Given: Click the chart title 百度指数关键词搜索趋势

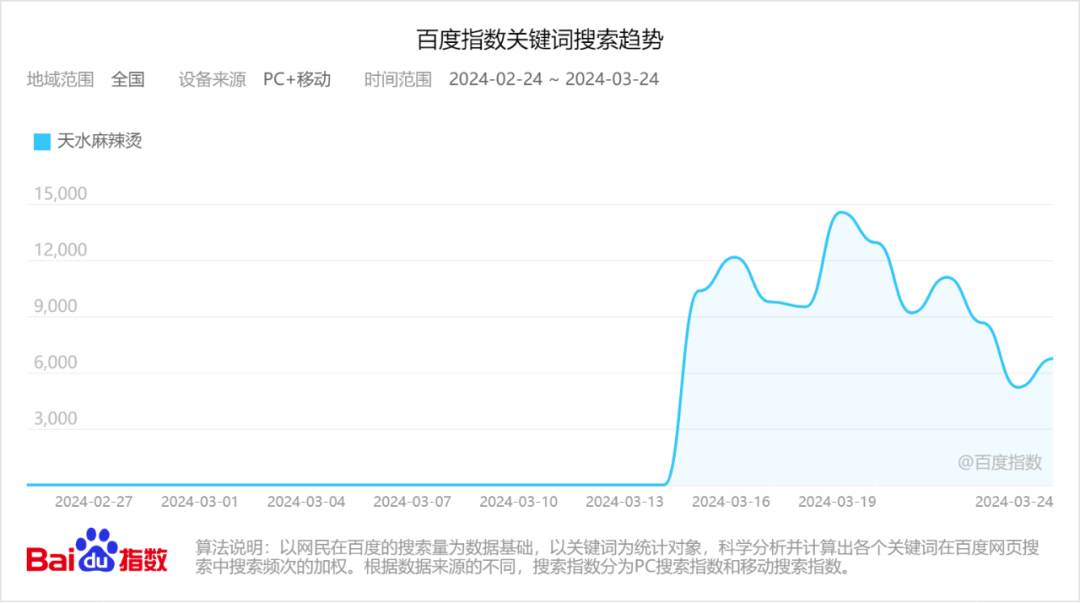Looking at the screenshot, I should [x=539, y=39].
